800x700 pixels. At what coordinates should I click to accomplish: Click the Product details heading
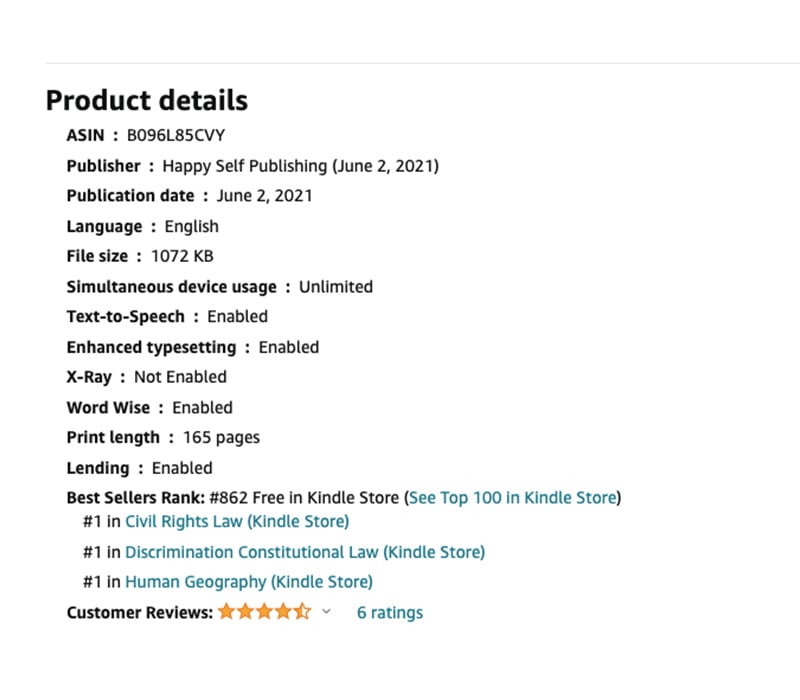click(147, 101)
